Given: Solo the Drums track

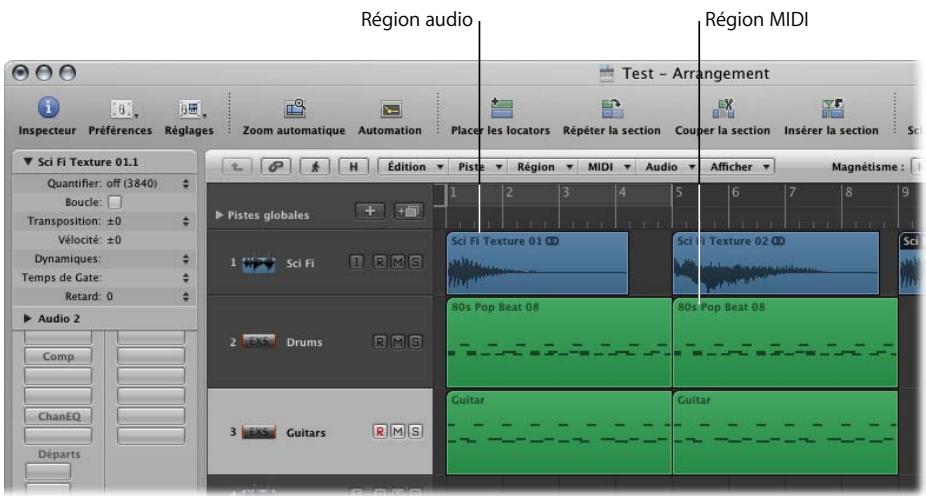Looking at the screenshot, I should (x=415, y=341).
